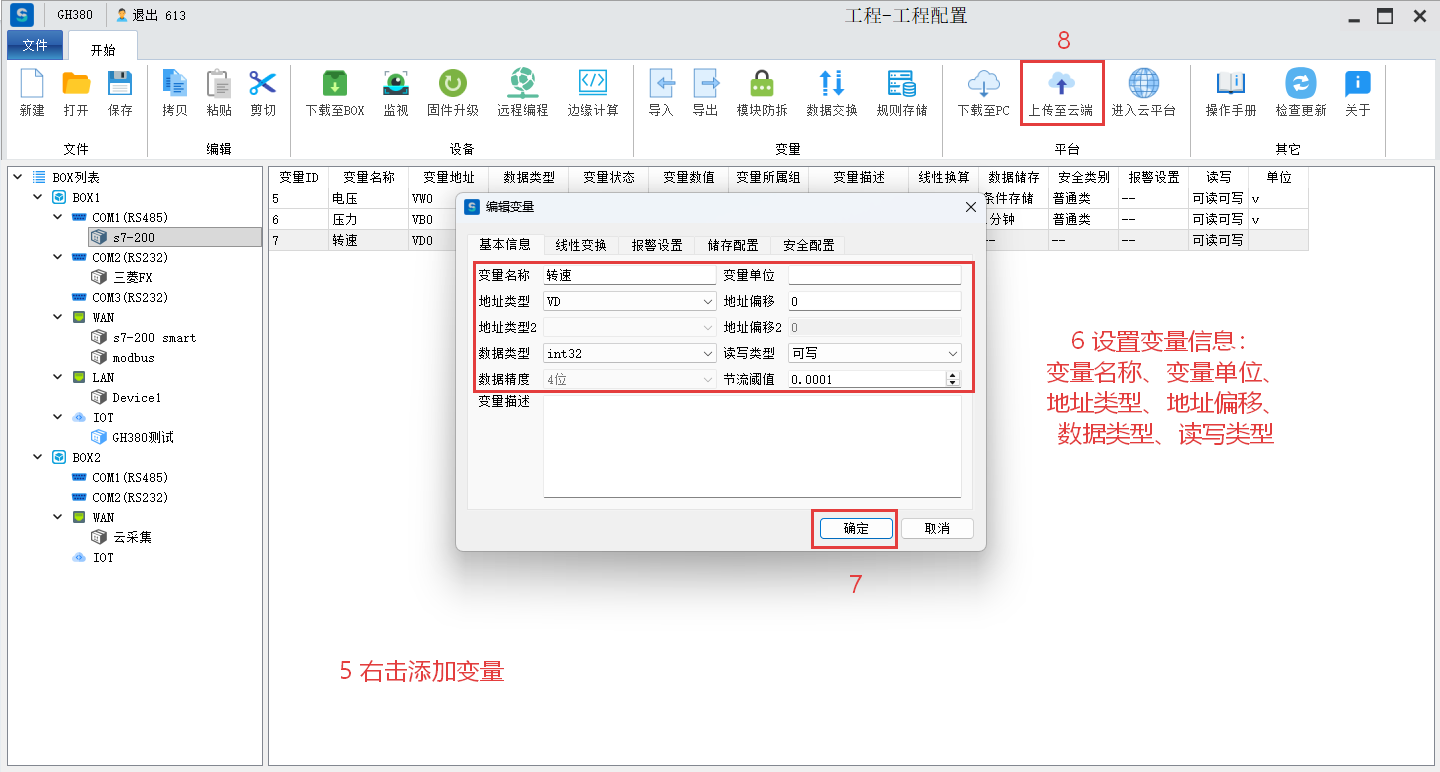Collapse the BOX2 tree node
Image resolution: width=1440 pixels, height=772 pixels.
[x=38, y=457]
